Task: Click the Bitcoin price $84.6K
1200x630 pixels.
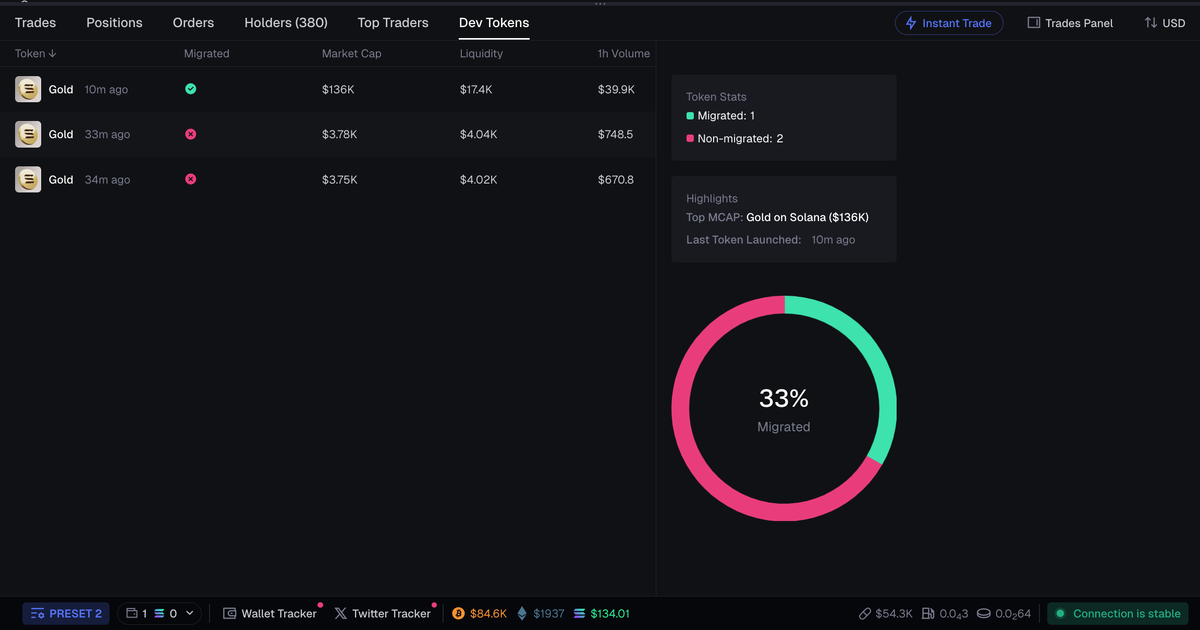Action: tap(480, 613)
